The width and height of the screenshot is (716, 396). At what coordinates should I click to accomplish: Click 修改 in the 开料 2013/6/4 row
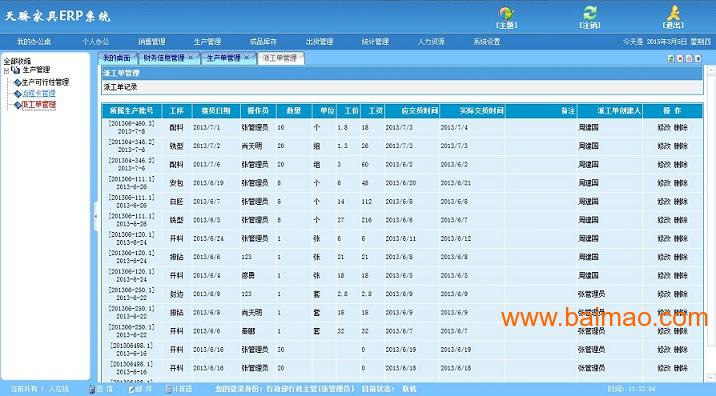tap(664, 275)
